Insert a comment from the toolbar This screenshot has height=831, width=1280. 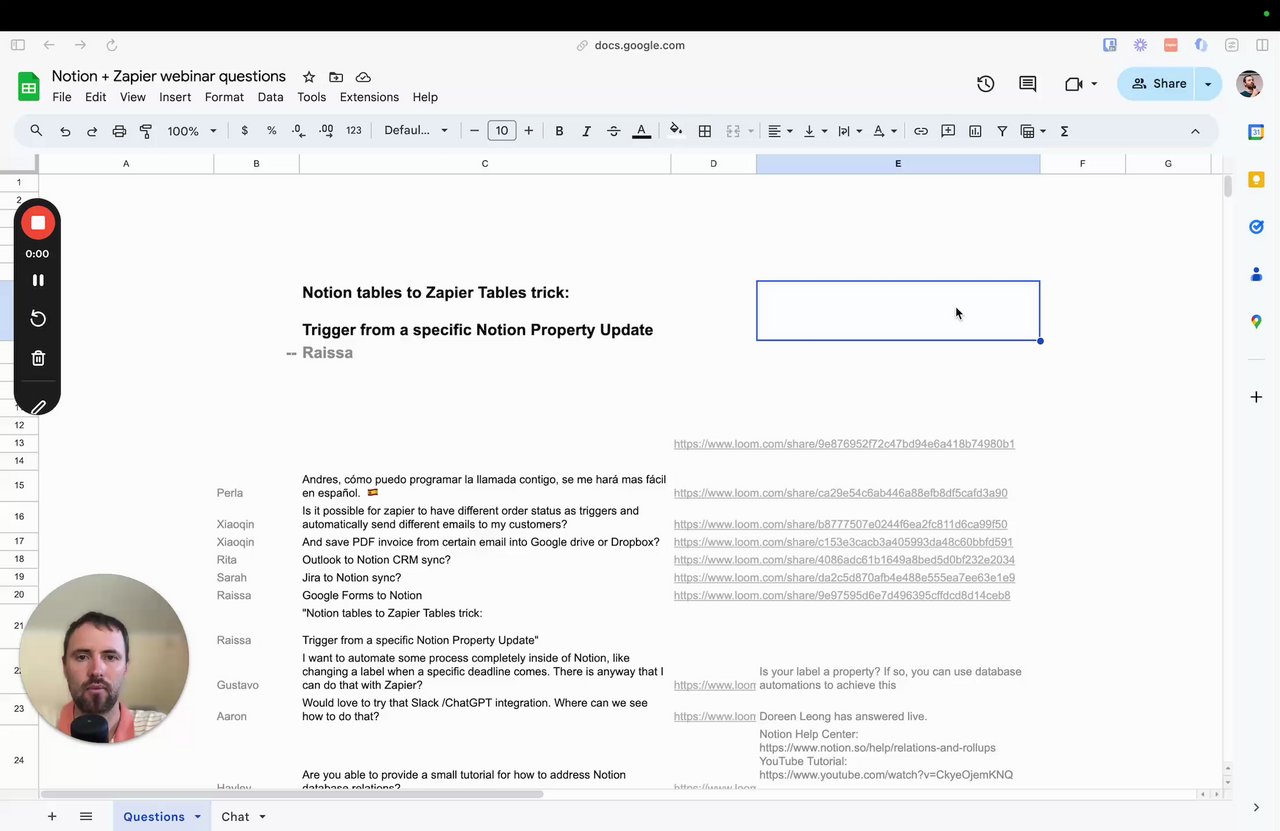pos(948,131)
